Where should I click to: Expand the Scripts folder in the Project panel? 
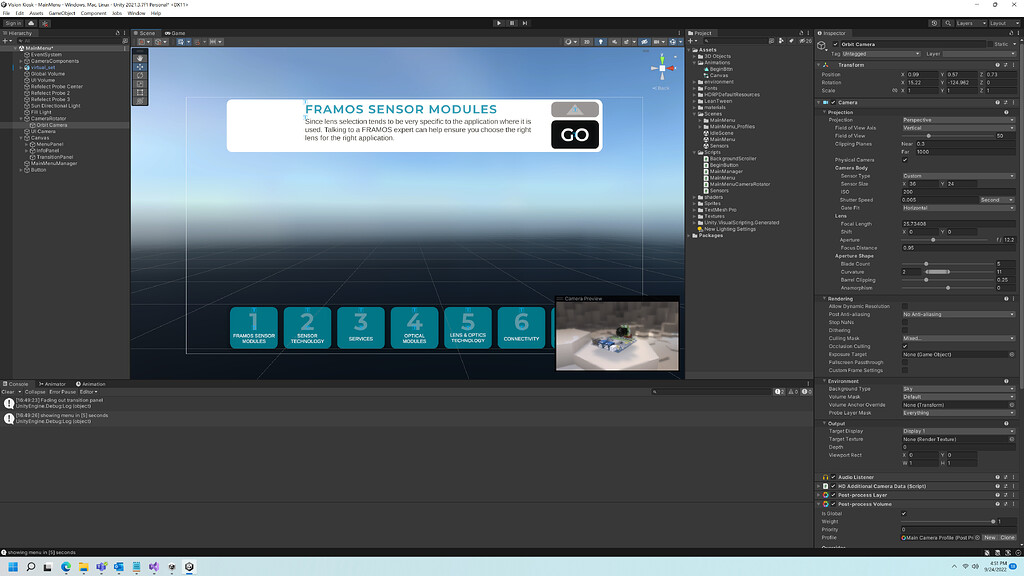[x=694, y=152]
